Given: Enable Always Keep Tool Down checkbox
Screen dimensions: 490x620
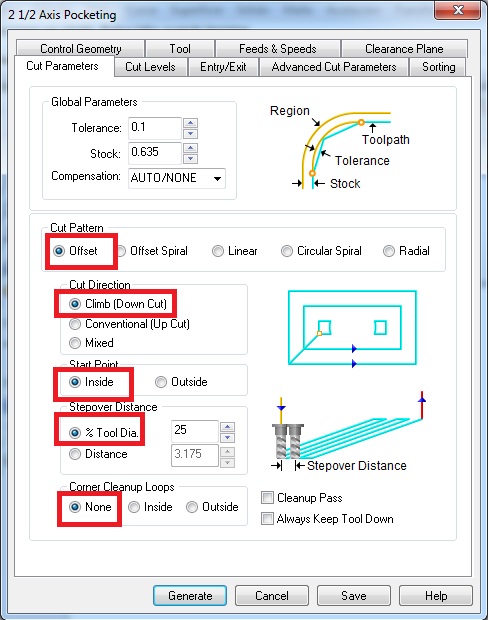Looking at the screenshot, I should (x=327, y=519).
